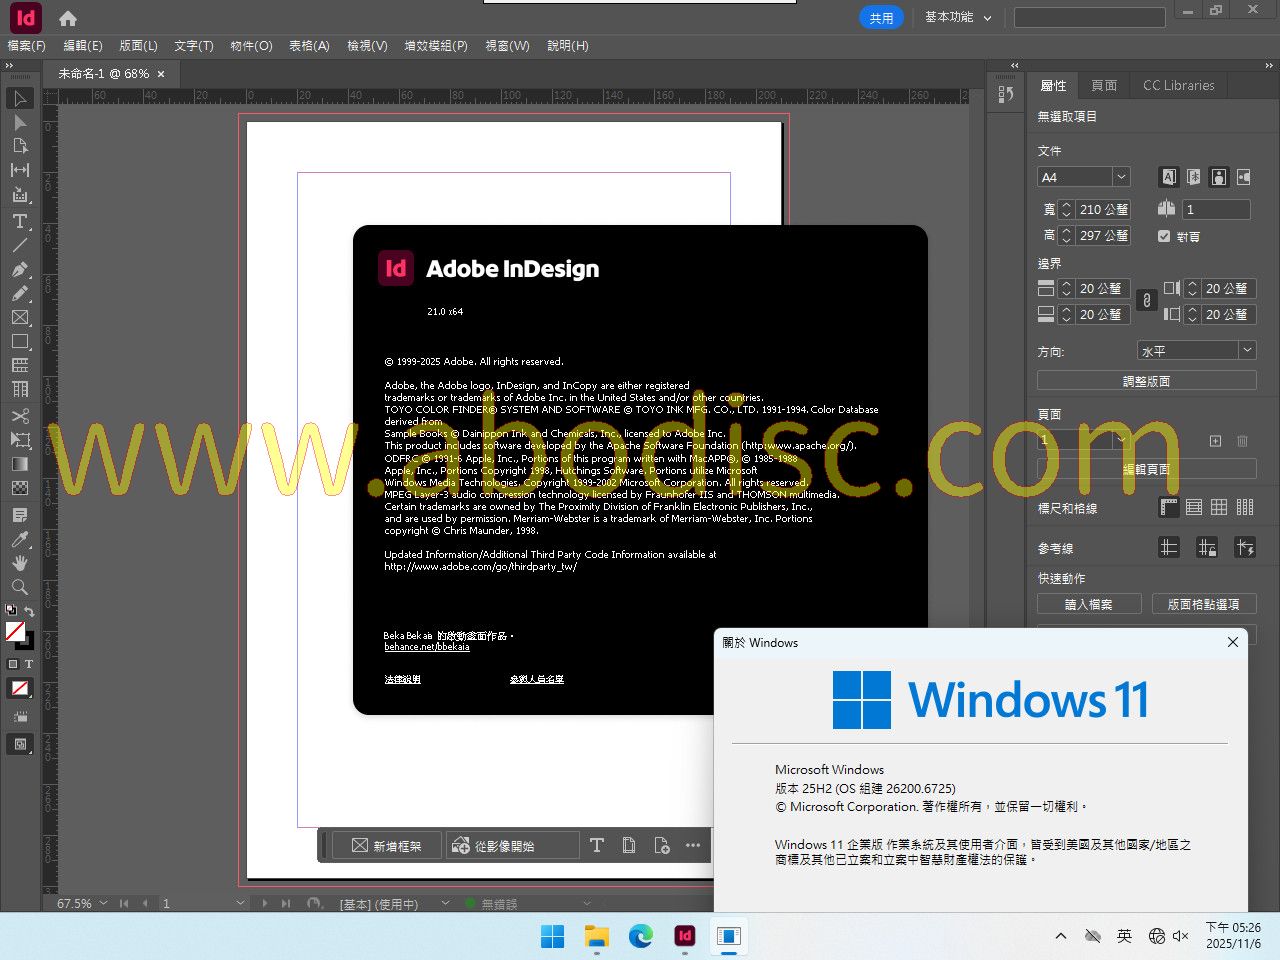This screenshot has width=1280, height=960.
Task: Click the fill color swatch in the toolbar
Action: [15, 631]
